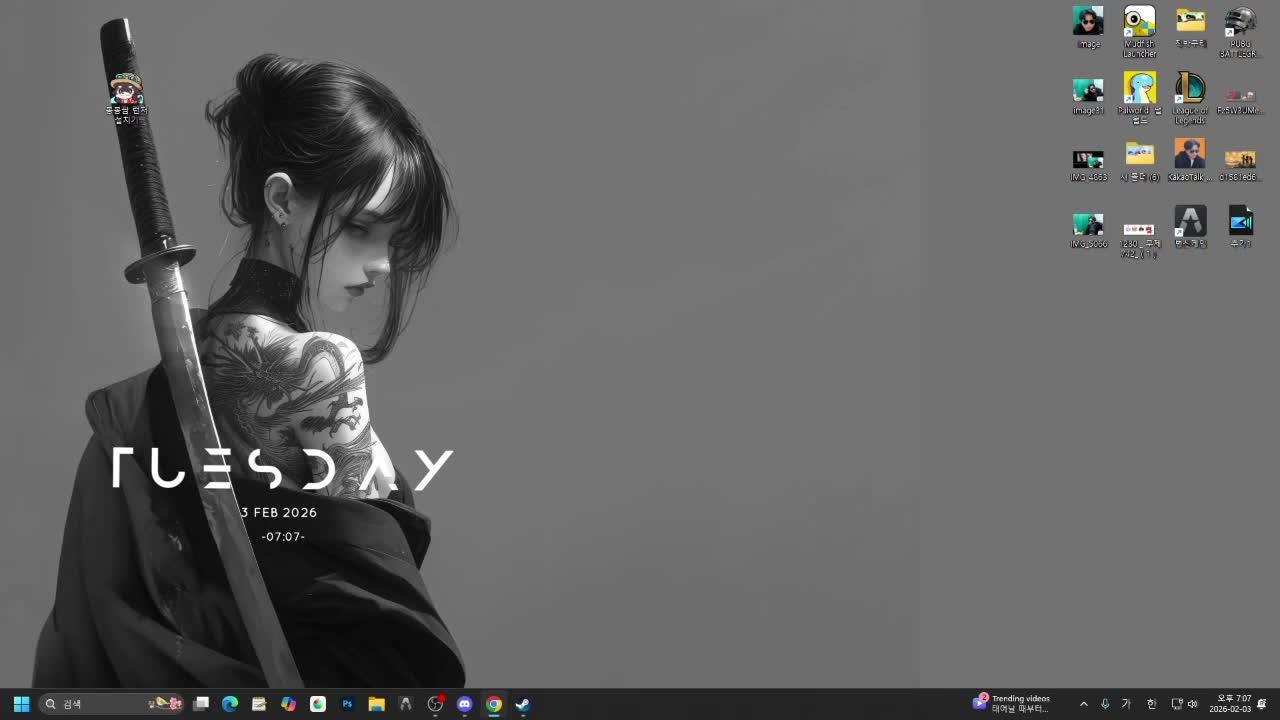Open Steam from the taskbar

522,704
